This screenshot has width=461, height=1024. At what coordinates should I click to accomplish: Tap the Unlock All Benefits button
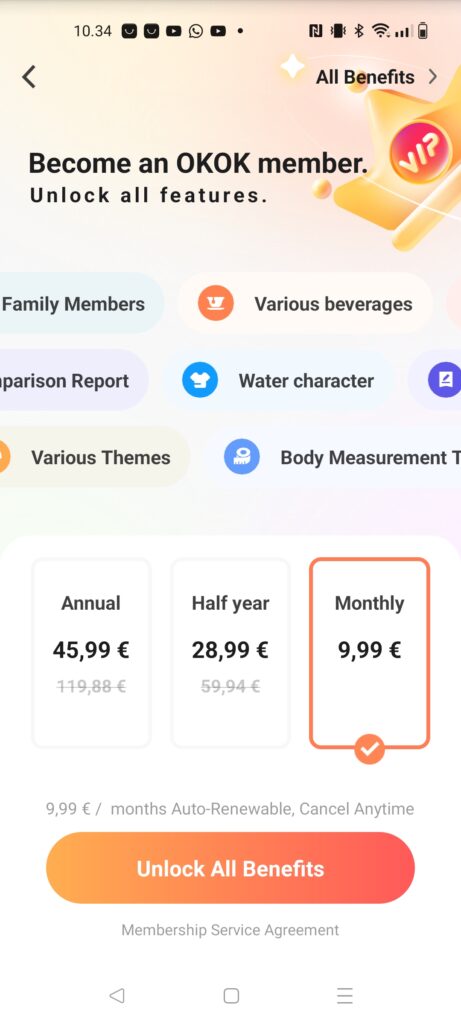(230, 868)
